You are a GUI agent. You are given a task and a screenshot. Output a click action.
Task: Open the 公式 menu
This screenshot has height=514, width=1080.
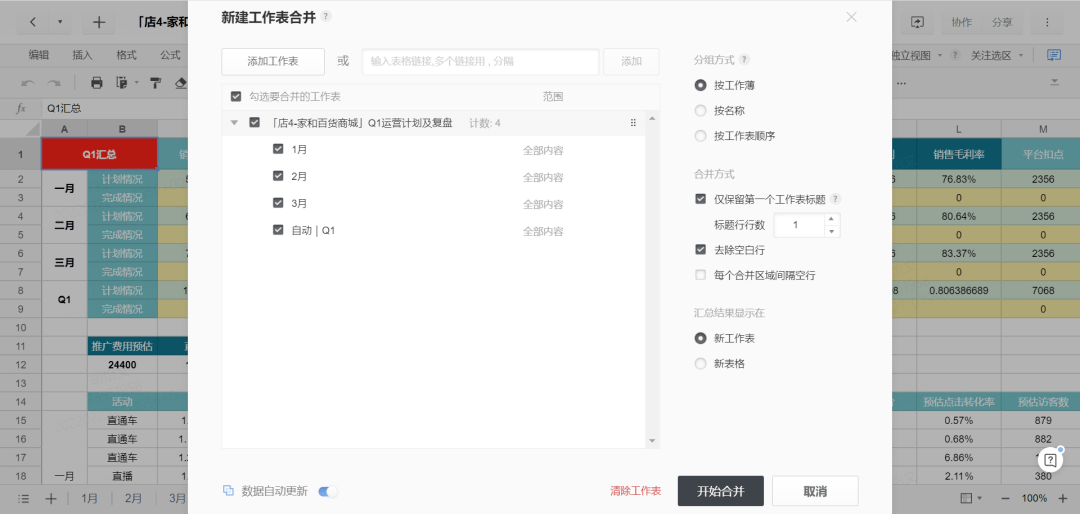(x=170, y=55)
